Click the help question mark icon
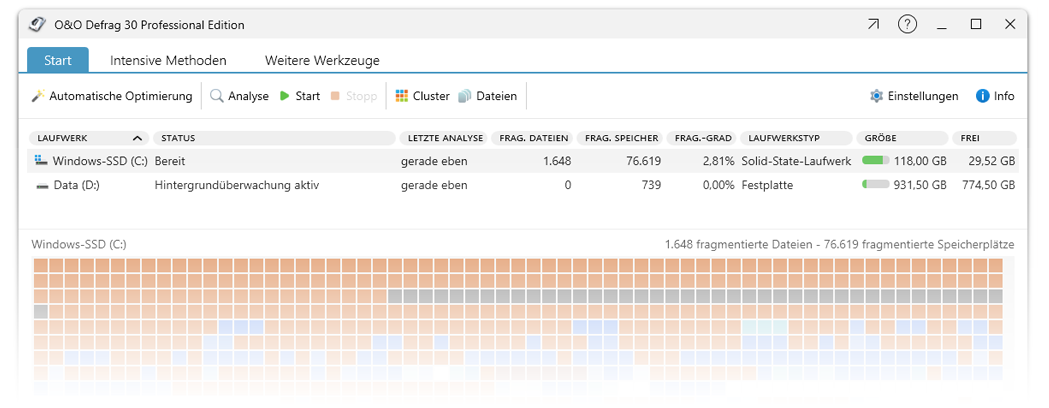 pos(907,24)
